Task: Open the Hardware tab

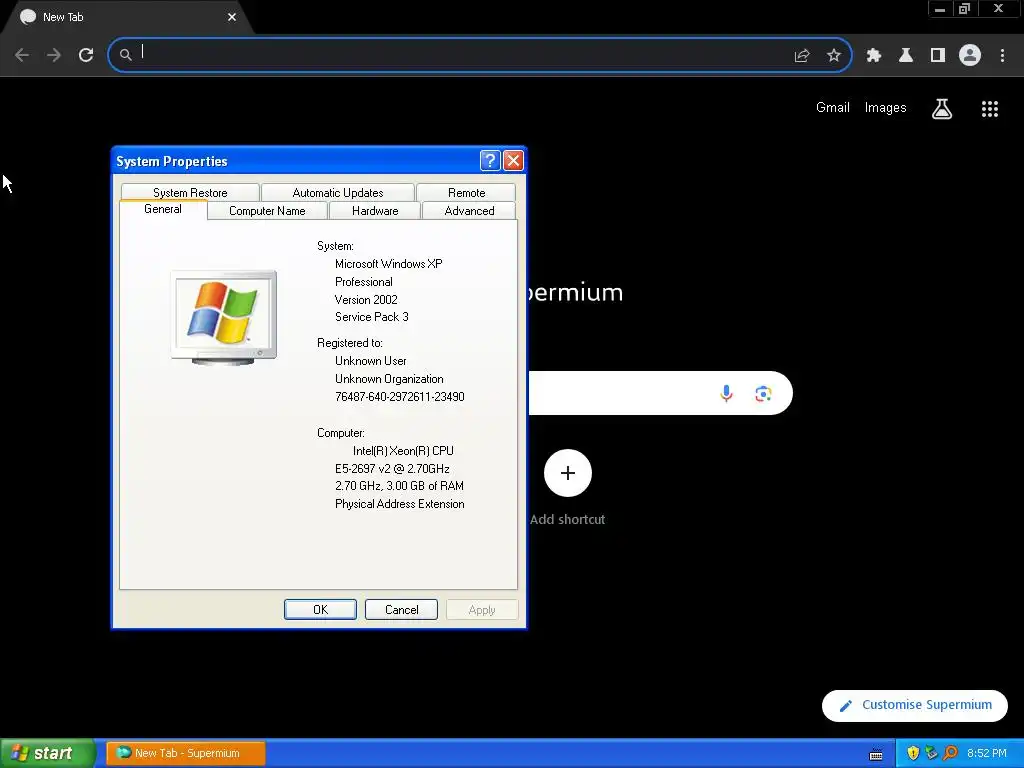Action: point(375,211)
